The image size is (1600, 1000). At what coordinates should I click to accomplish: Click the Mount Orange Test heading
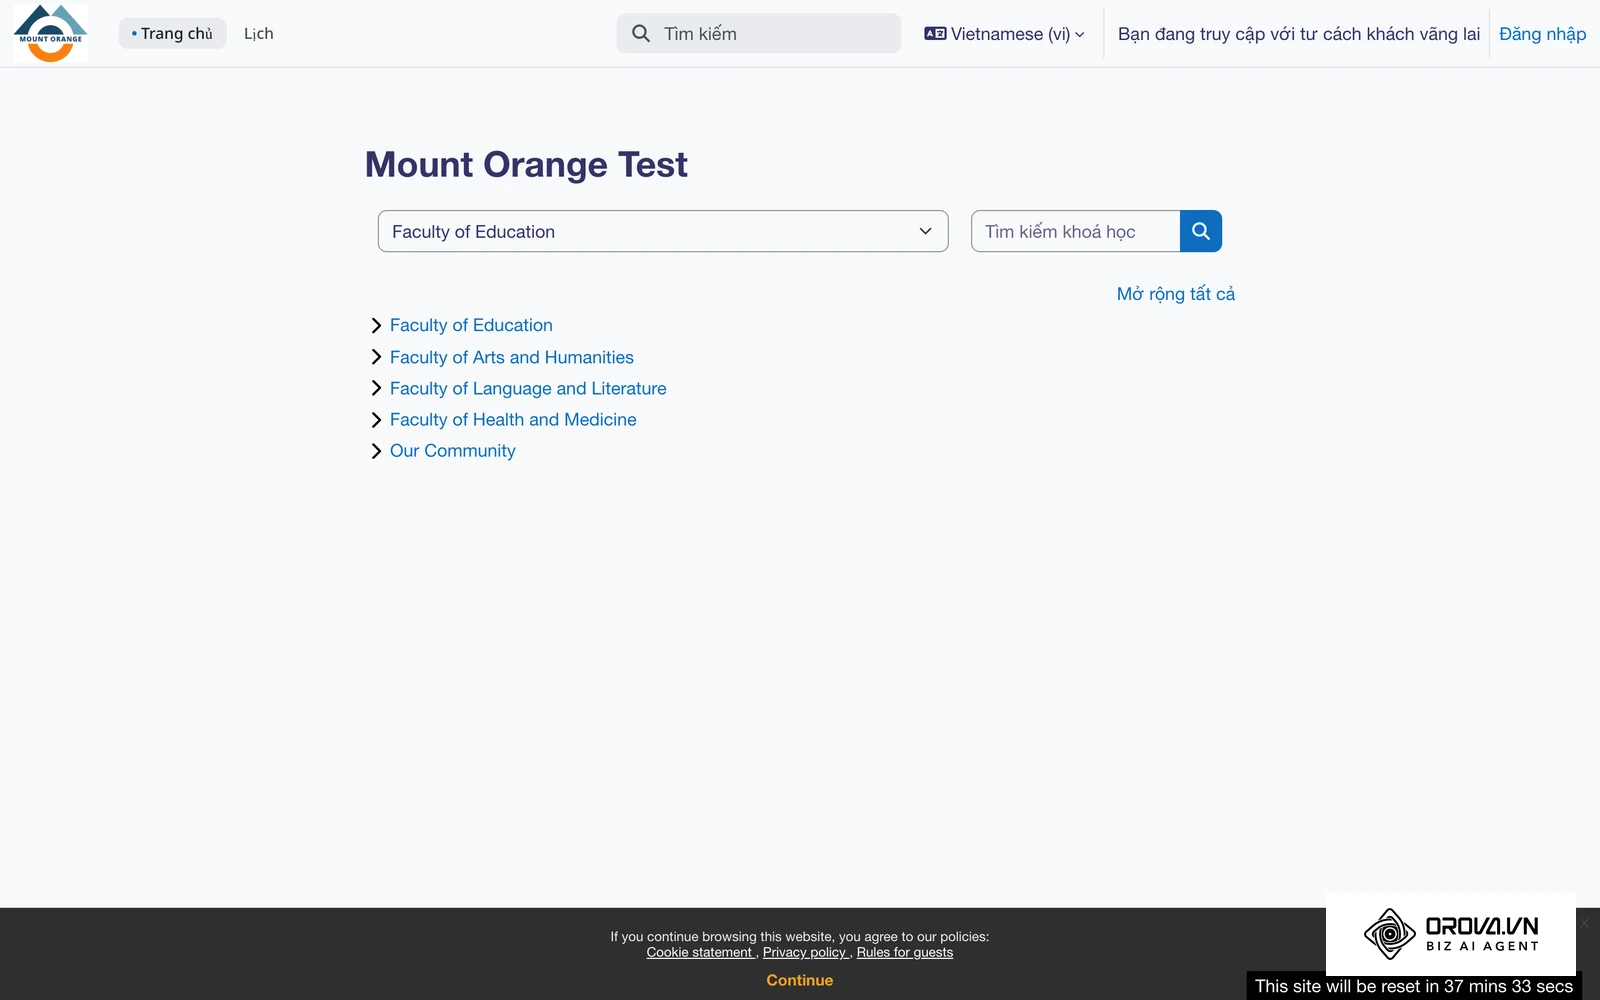pos(526,164)
